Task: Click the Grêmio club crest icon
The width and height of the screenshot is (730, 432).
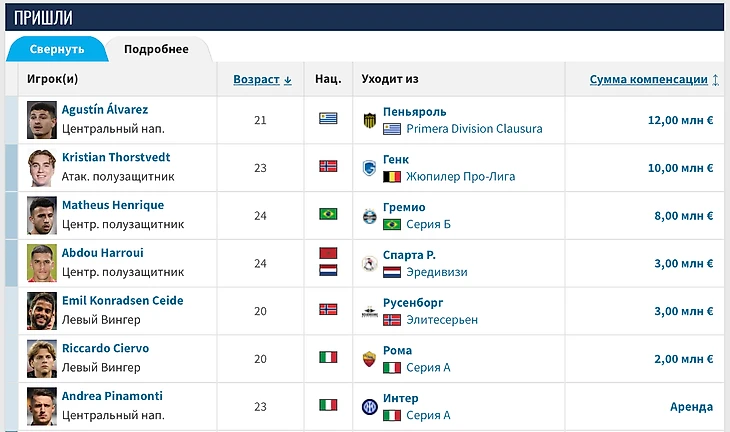Action: tap(369, 216)
